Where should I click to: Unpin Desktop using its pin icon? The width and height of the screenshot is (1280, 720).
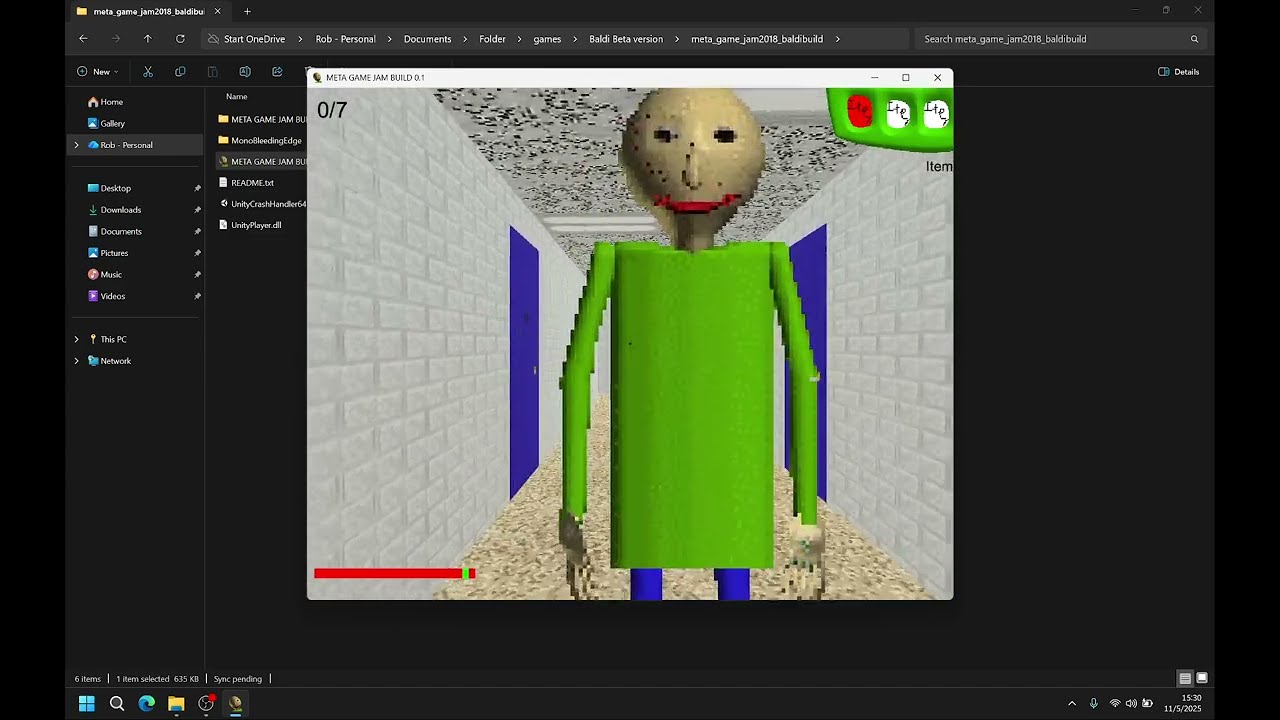197,188
